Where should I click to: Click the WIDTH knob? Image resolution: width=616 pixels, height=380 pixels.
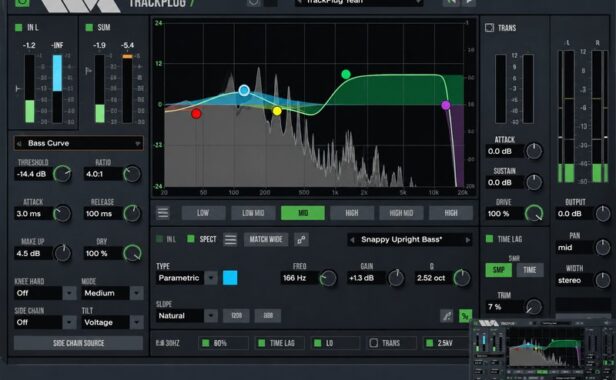tap(603, 280)
